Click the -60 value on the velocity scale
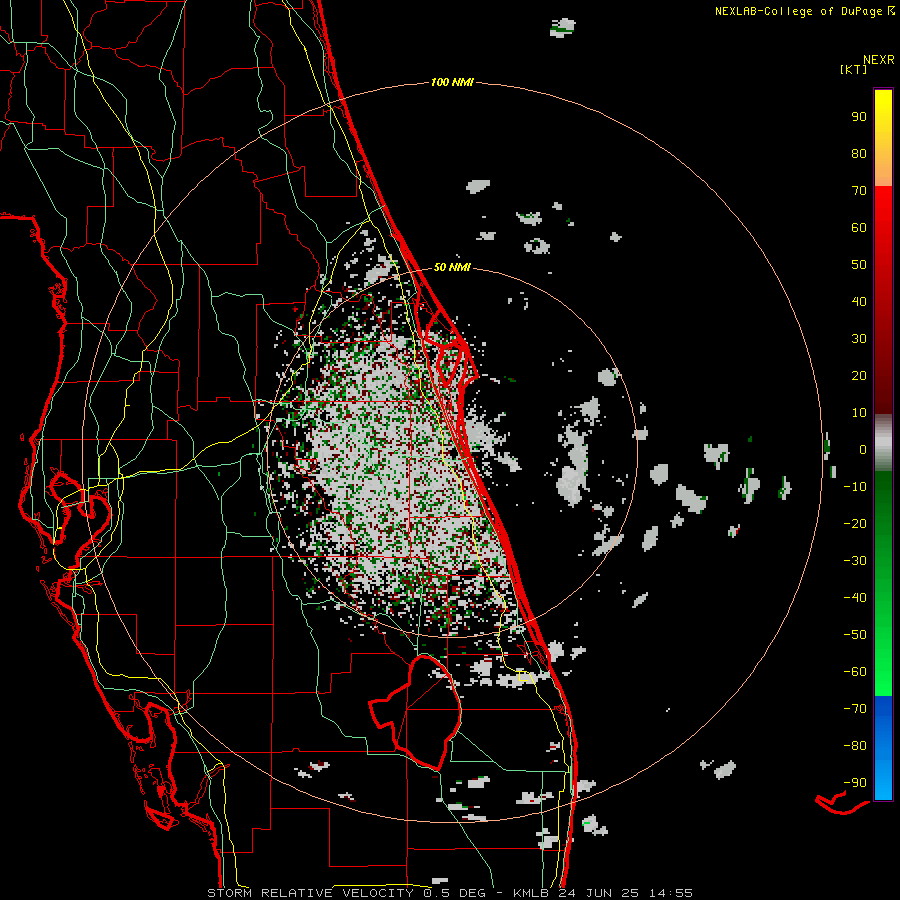The height and width of the screenshot is (900, 900). (x=855, y=672)
